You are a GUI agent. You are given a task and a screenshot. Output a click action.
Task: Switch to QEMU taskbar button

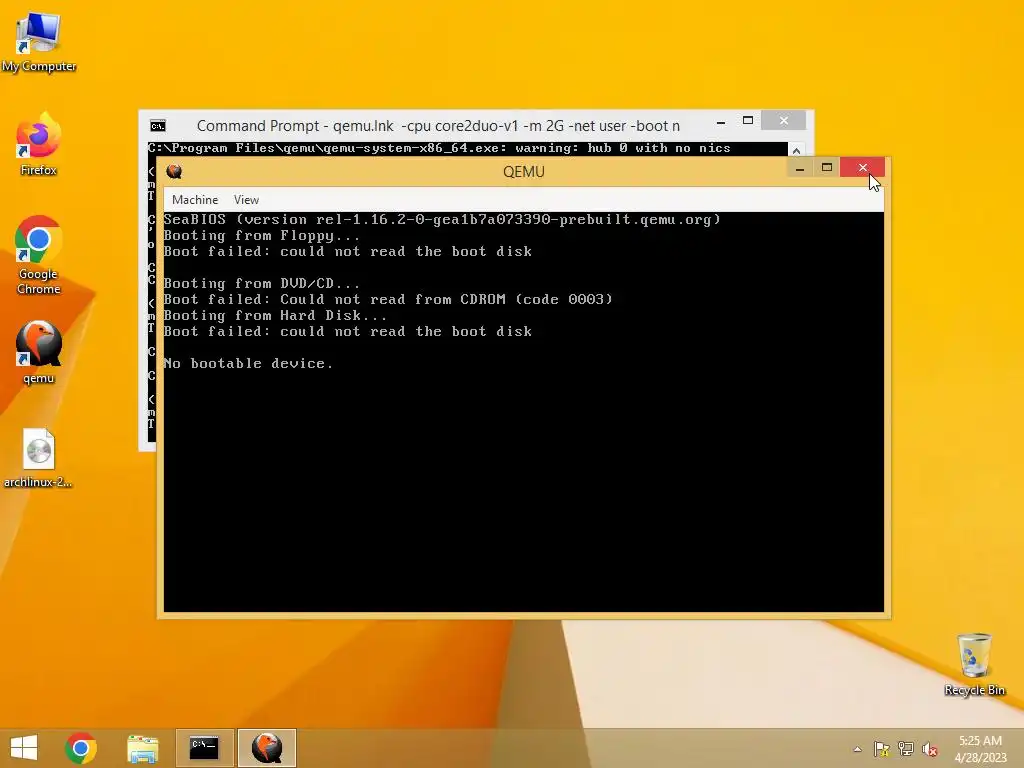tap(266, 748)
